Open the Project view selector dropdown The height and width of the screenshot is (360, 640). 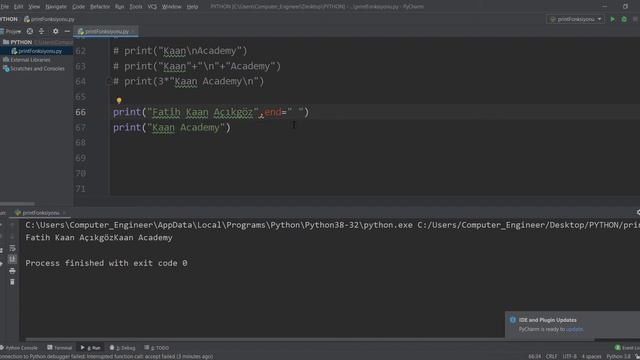pyautogui.click(x=11, y=31)
